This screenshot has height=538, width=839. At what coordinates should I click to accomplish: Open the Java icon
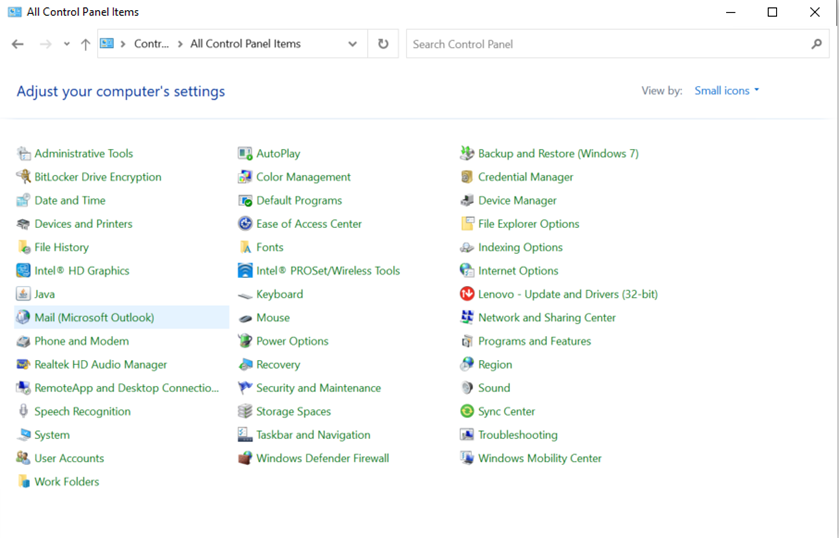(23, 294)
